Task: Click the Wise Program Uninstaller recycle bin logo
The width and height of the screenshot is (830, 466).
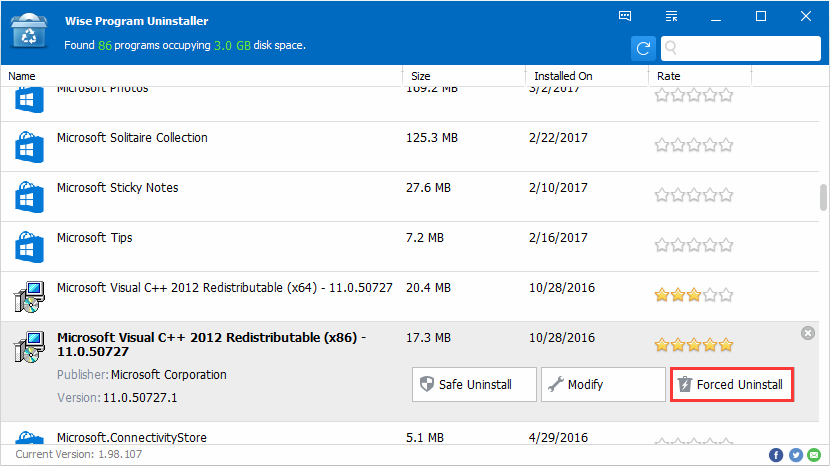Action: tap(29, 32)
